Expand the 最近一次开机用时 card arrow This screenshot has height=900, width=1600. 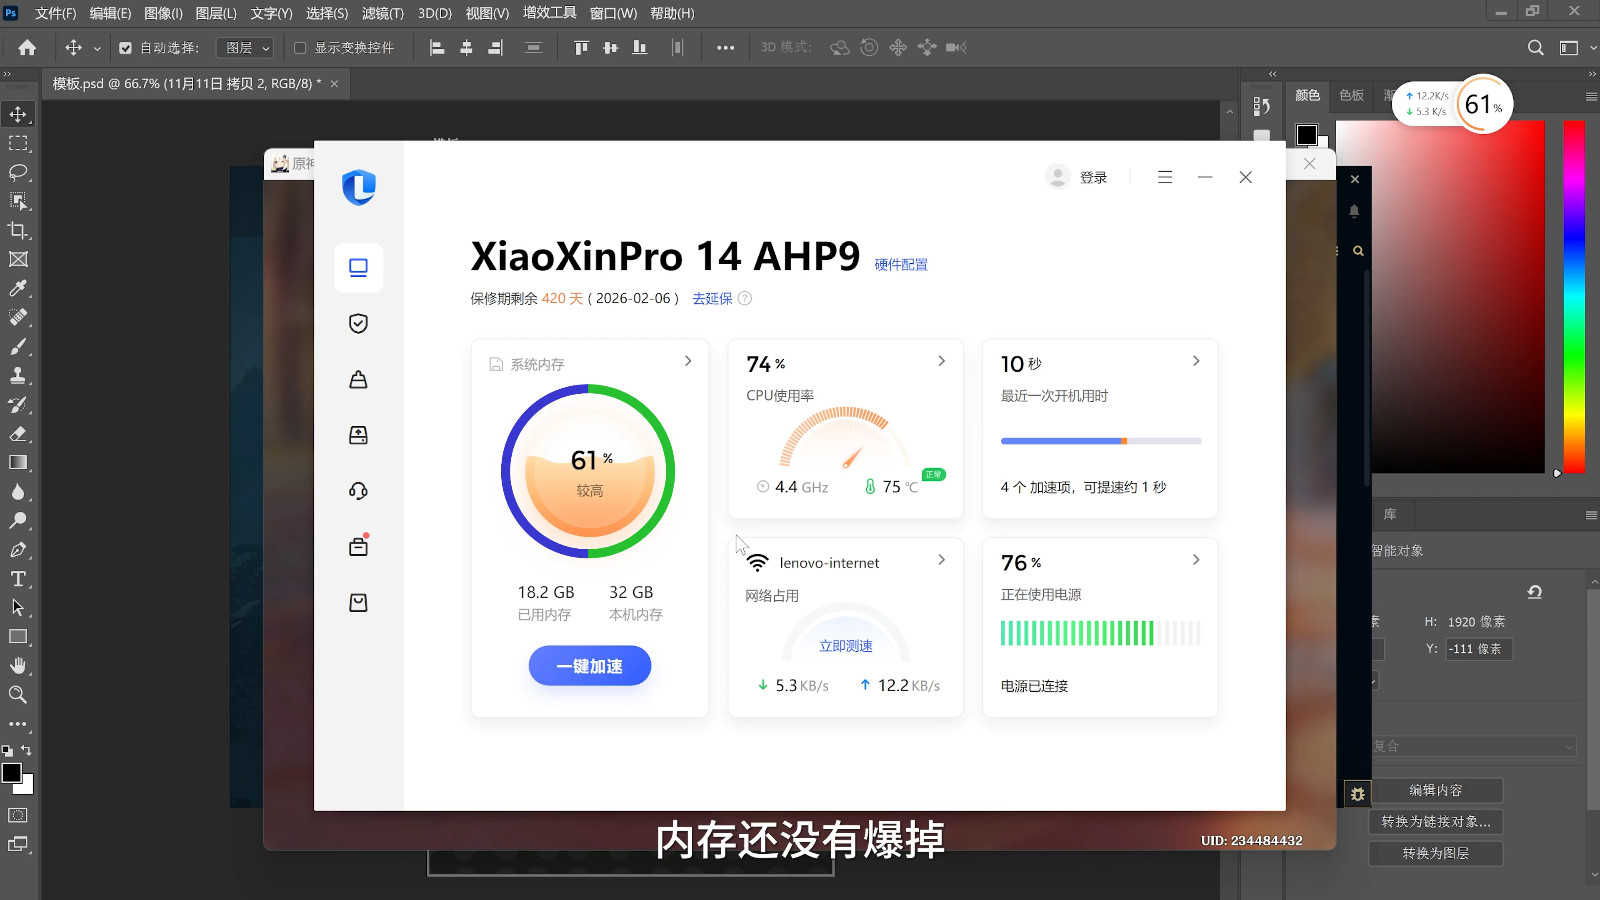click(1196, 361)
